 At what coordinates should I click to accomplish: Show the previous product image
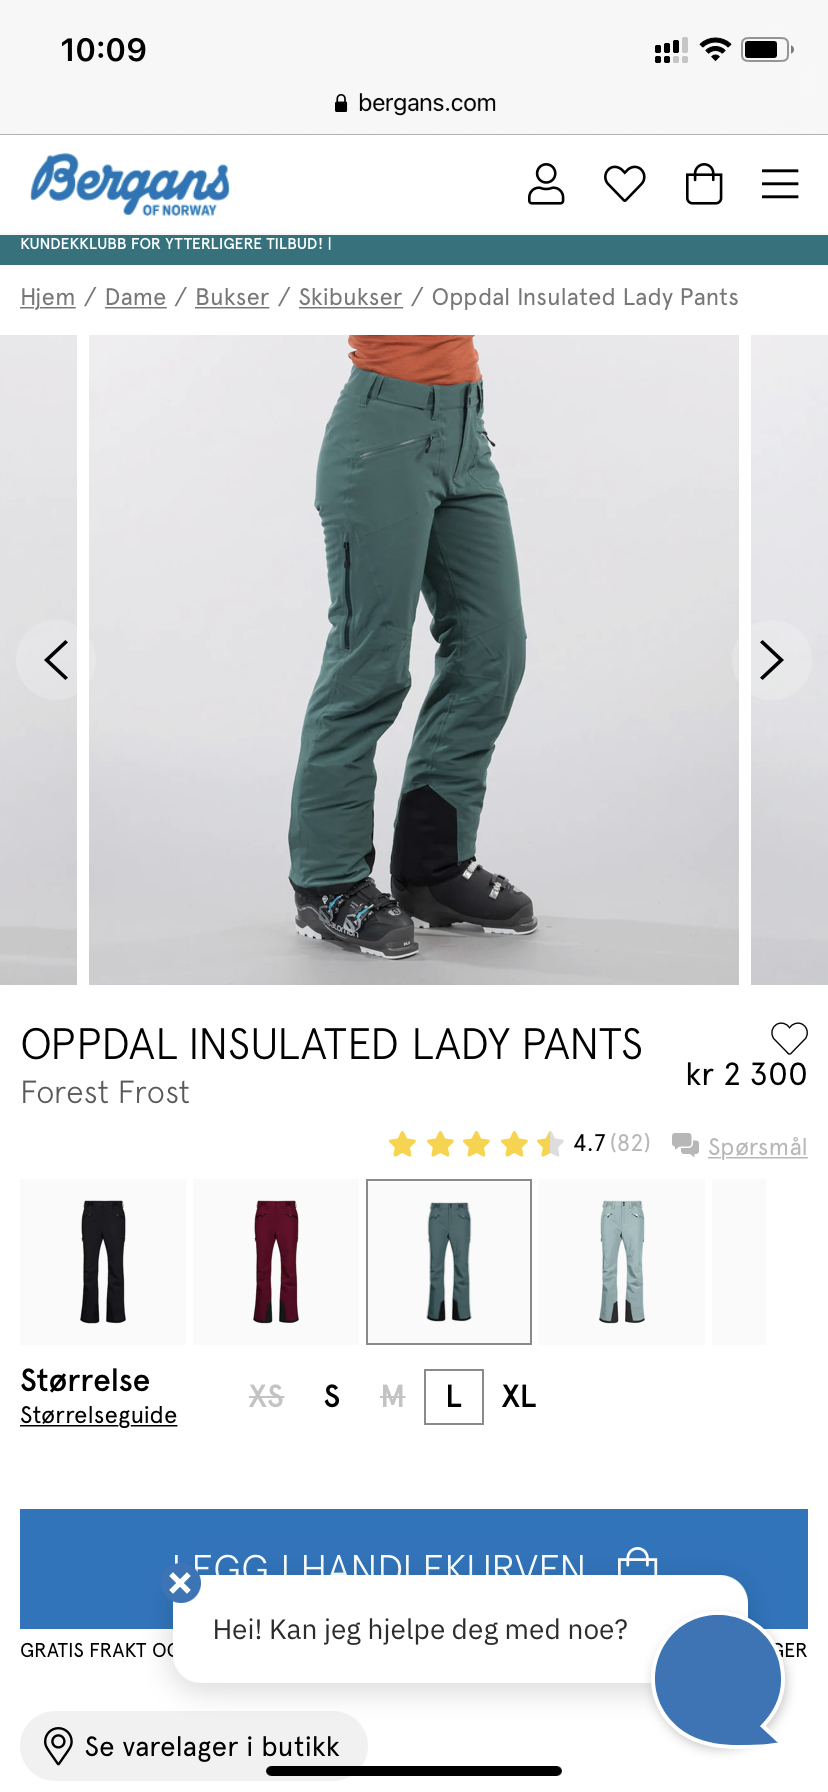(56, 660)
